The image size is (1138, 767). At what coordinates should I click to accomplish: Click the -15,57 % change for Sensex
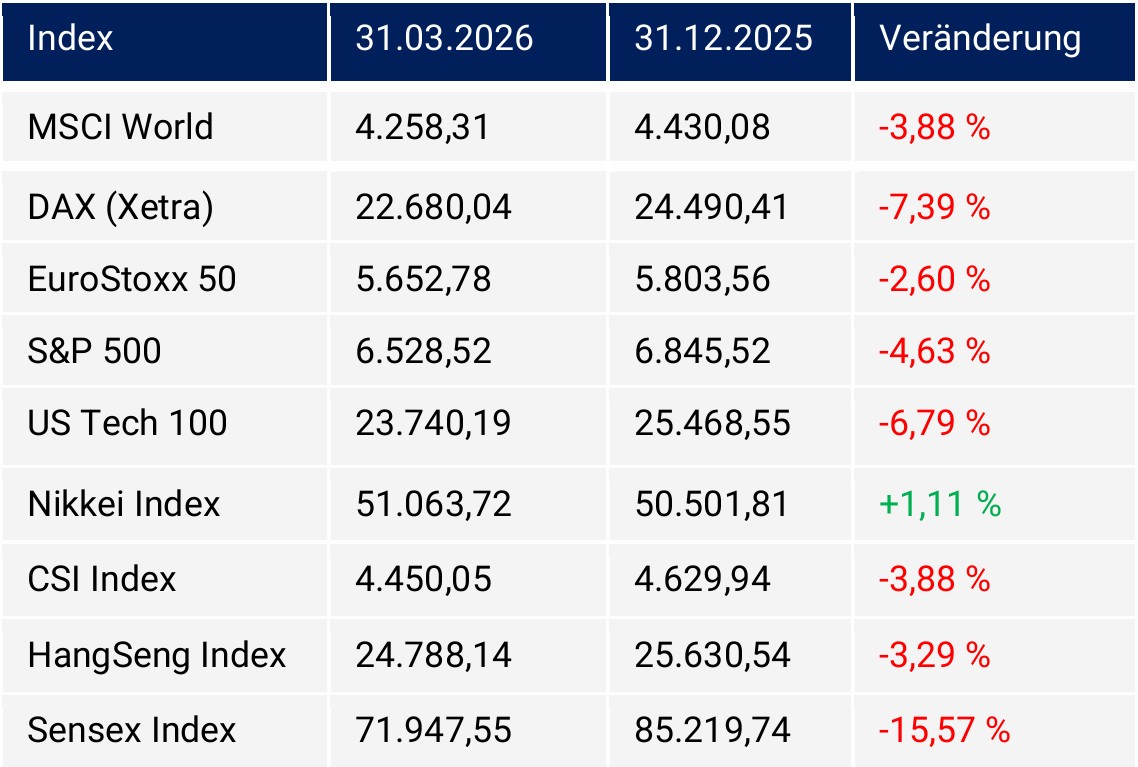pyautogui.click(x=944, y=730)
